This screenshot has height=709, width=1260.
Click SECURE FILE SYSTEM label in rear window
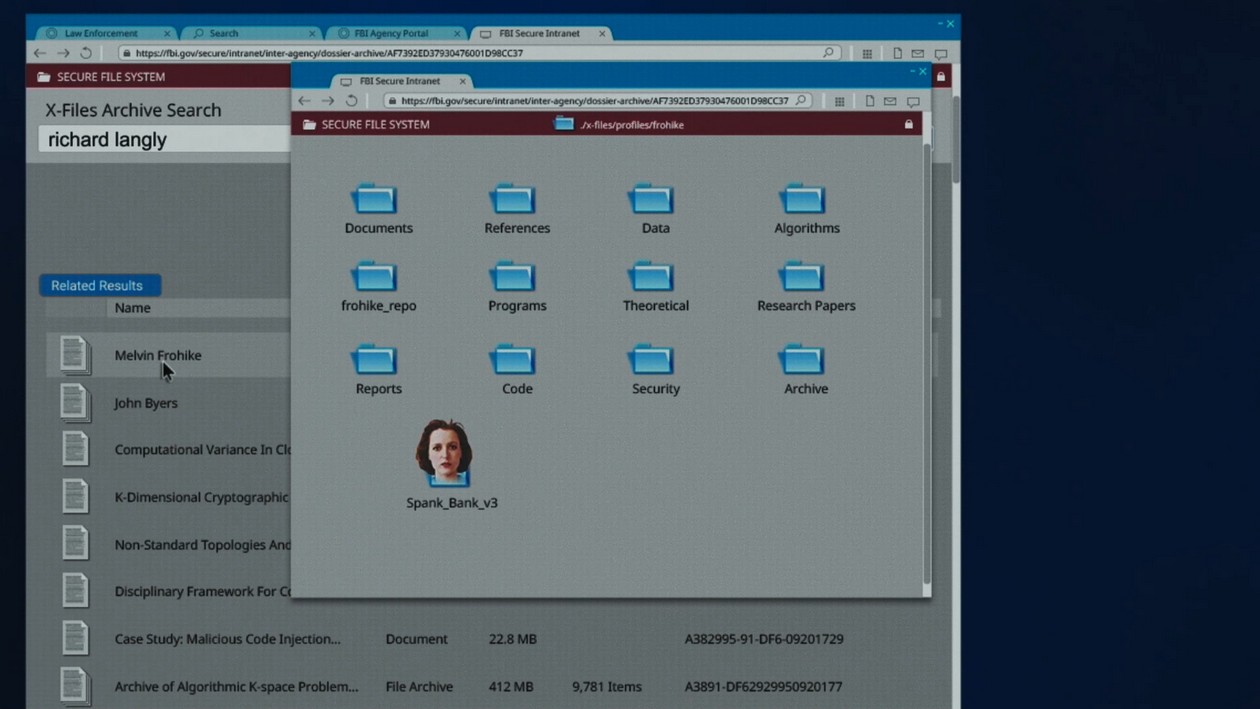pyautogui.click(x=111, y=77)
